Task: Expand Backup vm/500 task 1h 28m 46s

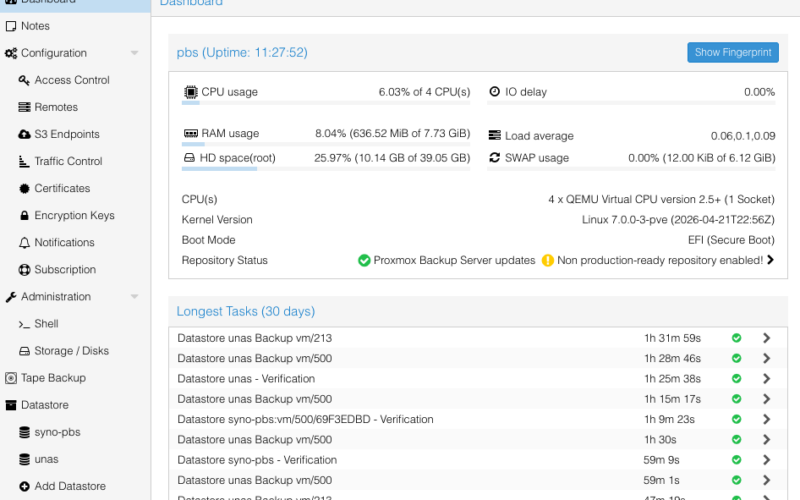Action: click(x=766, y=358)
